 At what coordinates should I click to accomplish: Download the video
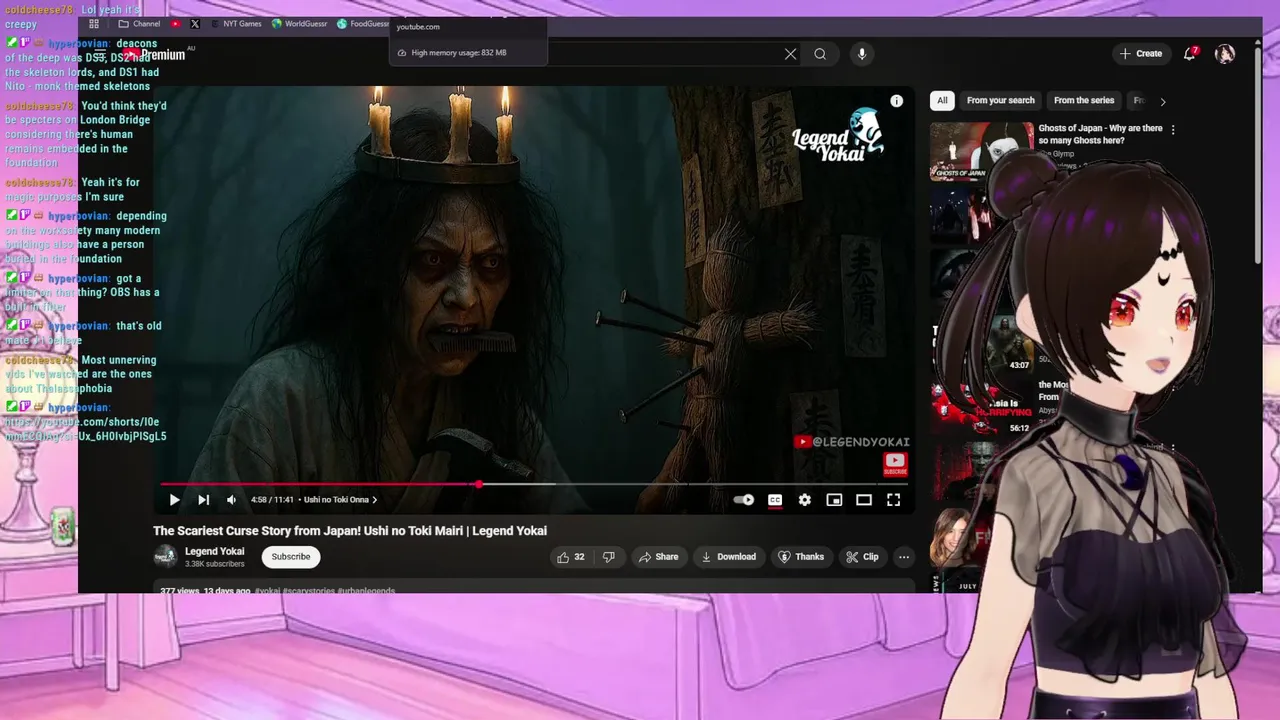click(728, 557)
